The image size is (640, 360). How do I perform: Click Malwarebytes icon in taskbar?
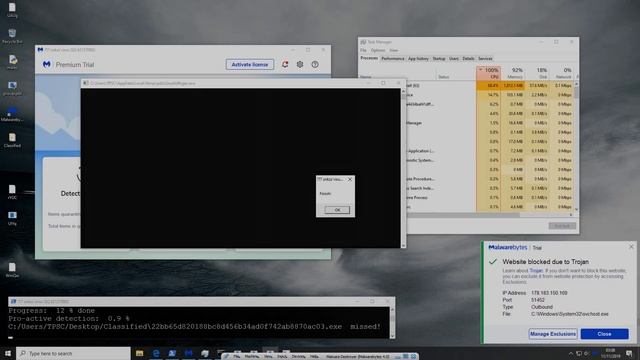point(189,353)
